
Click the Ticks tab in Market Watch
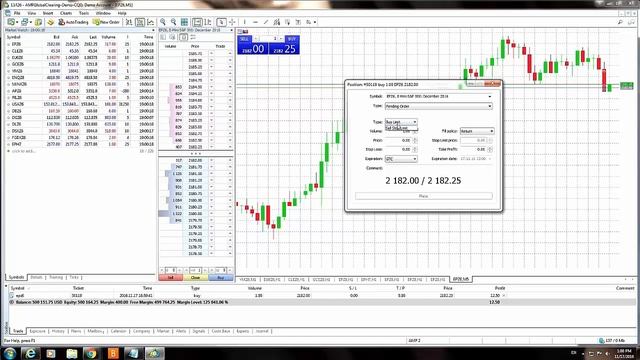coord(74,277)
